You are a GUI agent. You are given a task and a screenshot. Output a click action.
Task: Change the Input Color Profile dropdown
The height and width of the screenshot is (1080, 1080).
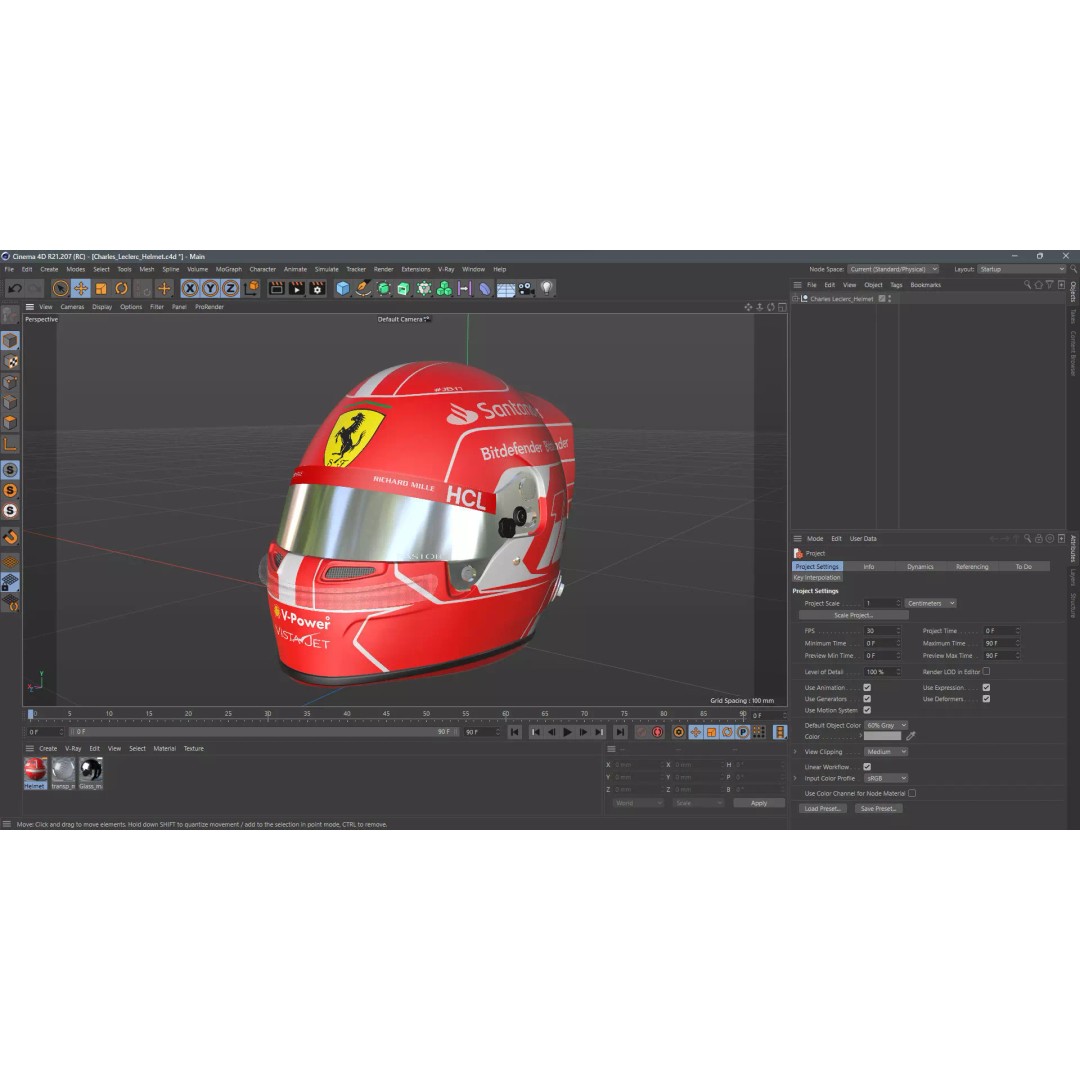point(886,778)
